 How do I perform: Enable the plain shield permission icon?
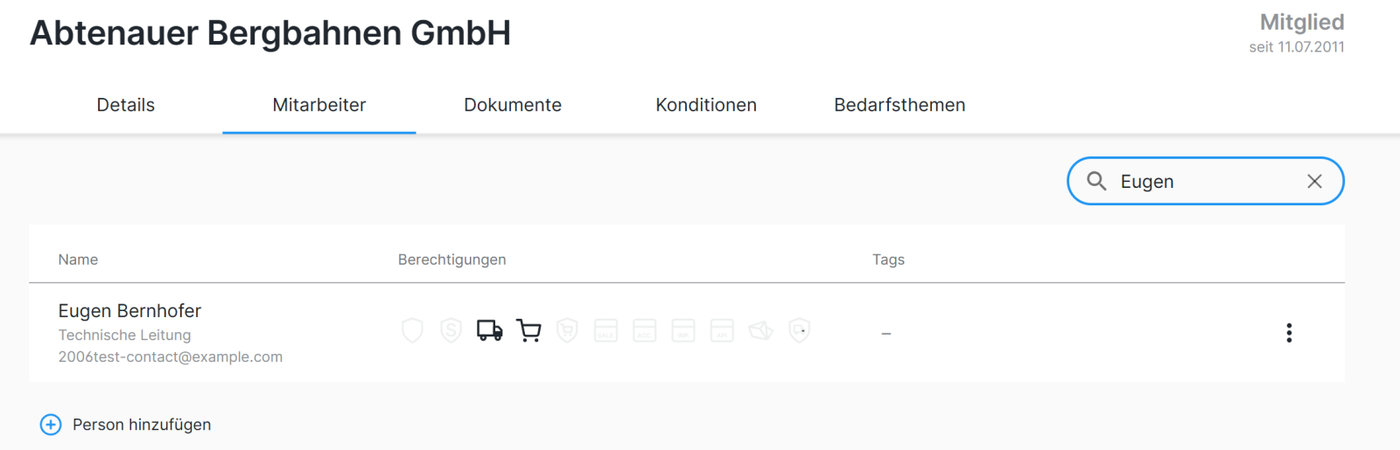pyautogui.click(x=412, y=330)
